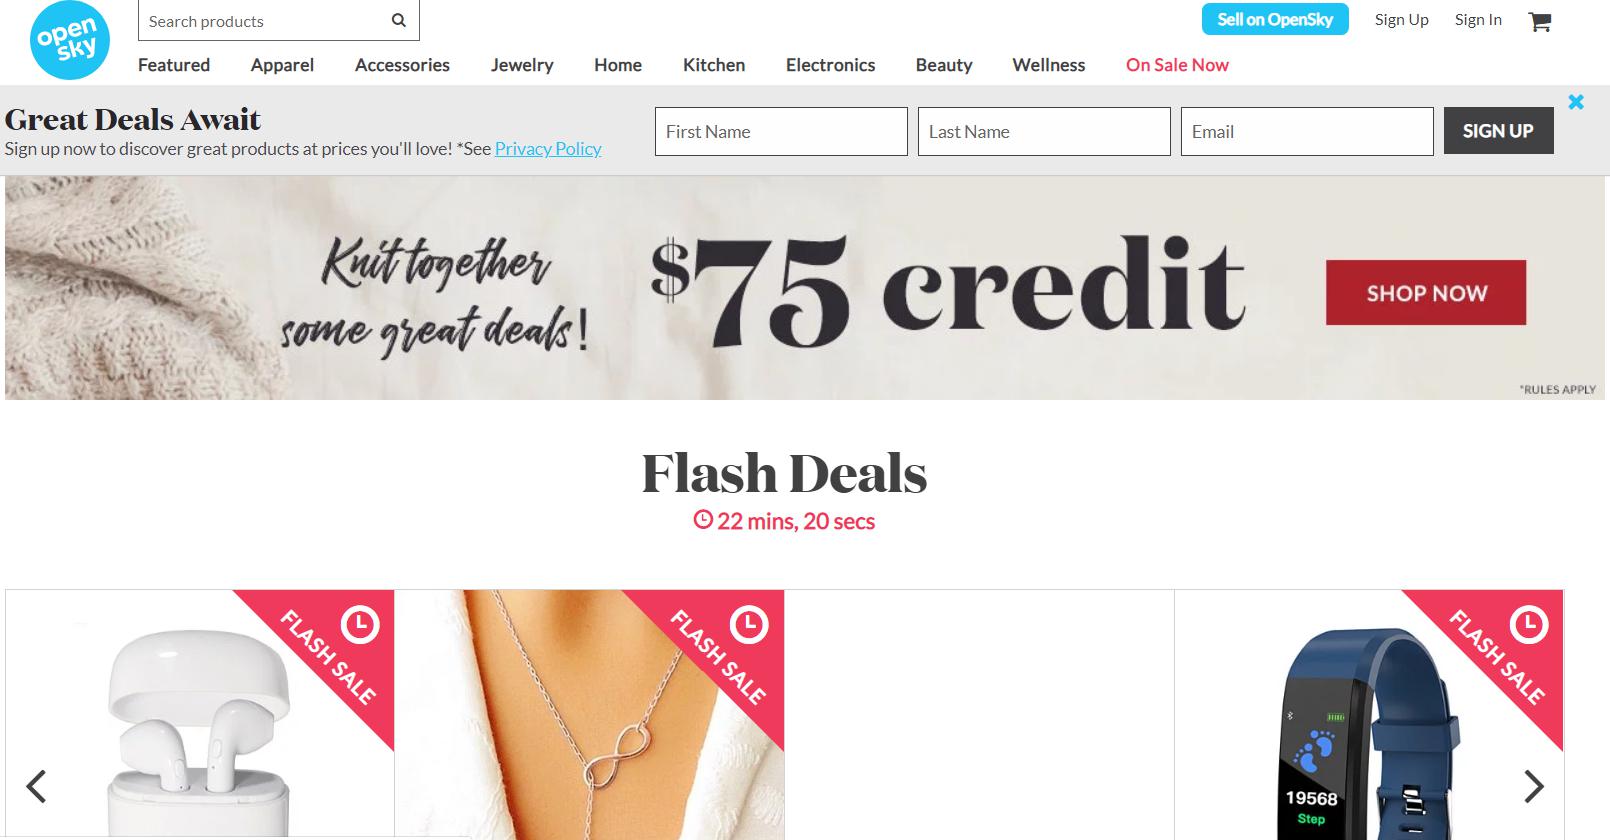
Task: Click the OpenSky logo
Action: click(x=69, y=40)
